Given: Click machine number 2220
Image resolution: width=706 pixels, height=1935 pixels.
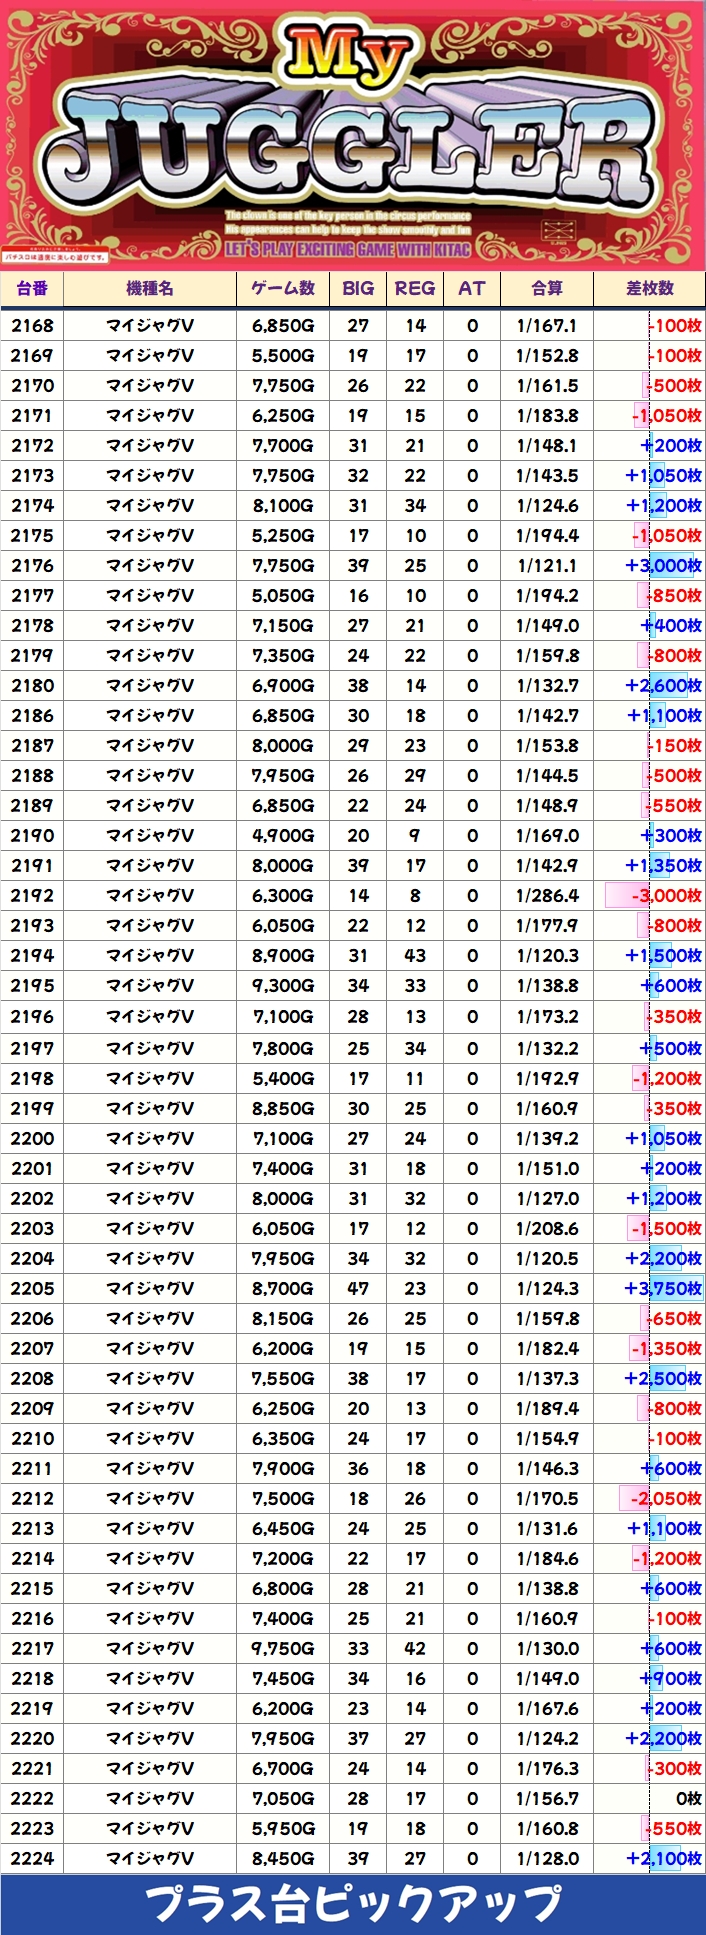Looking at the screenshot, I should tap(32, 1739).
